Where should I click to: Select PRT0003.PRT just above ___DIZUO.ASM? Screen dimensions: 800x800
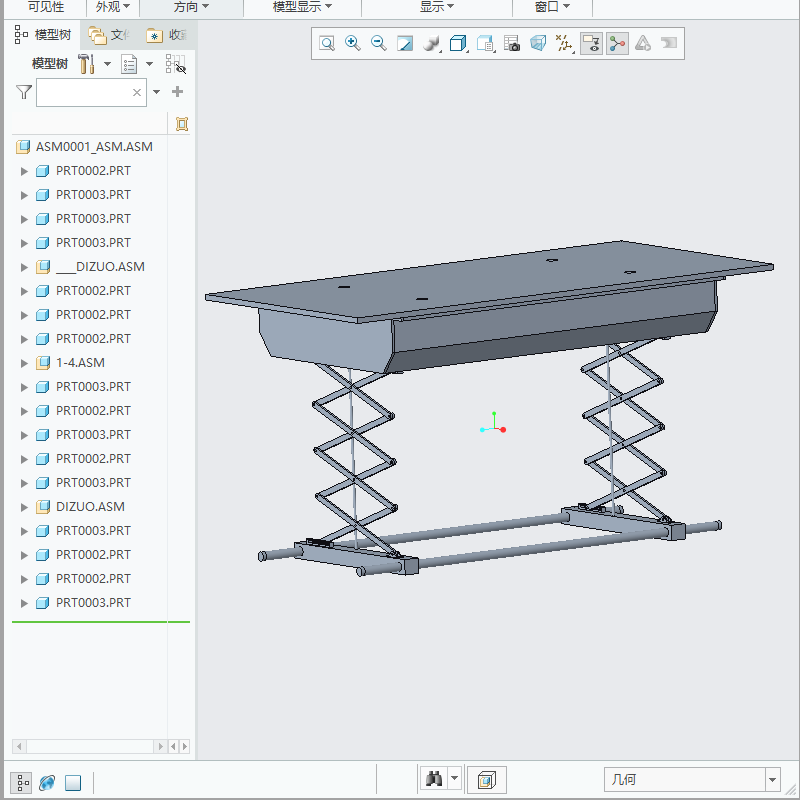pos(93,243)
